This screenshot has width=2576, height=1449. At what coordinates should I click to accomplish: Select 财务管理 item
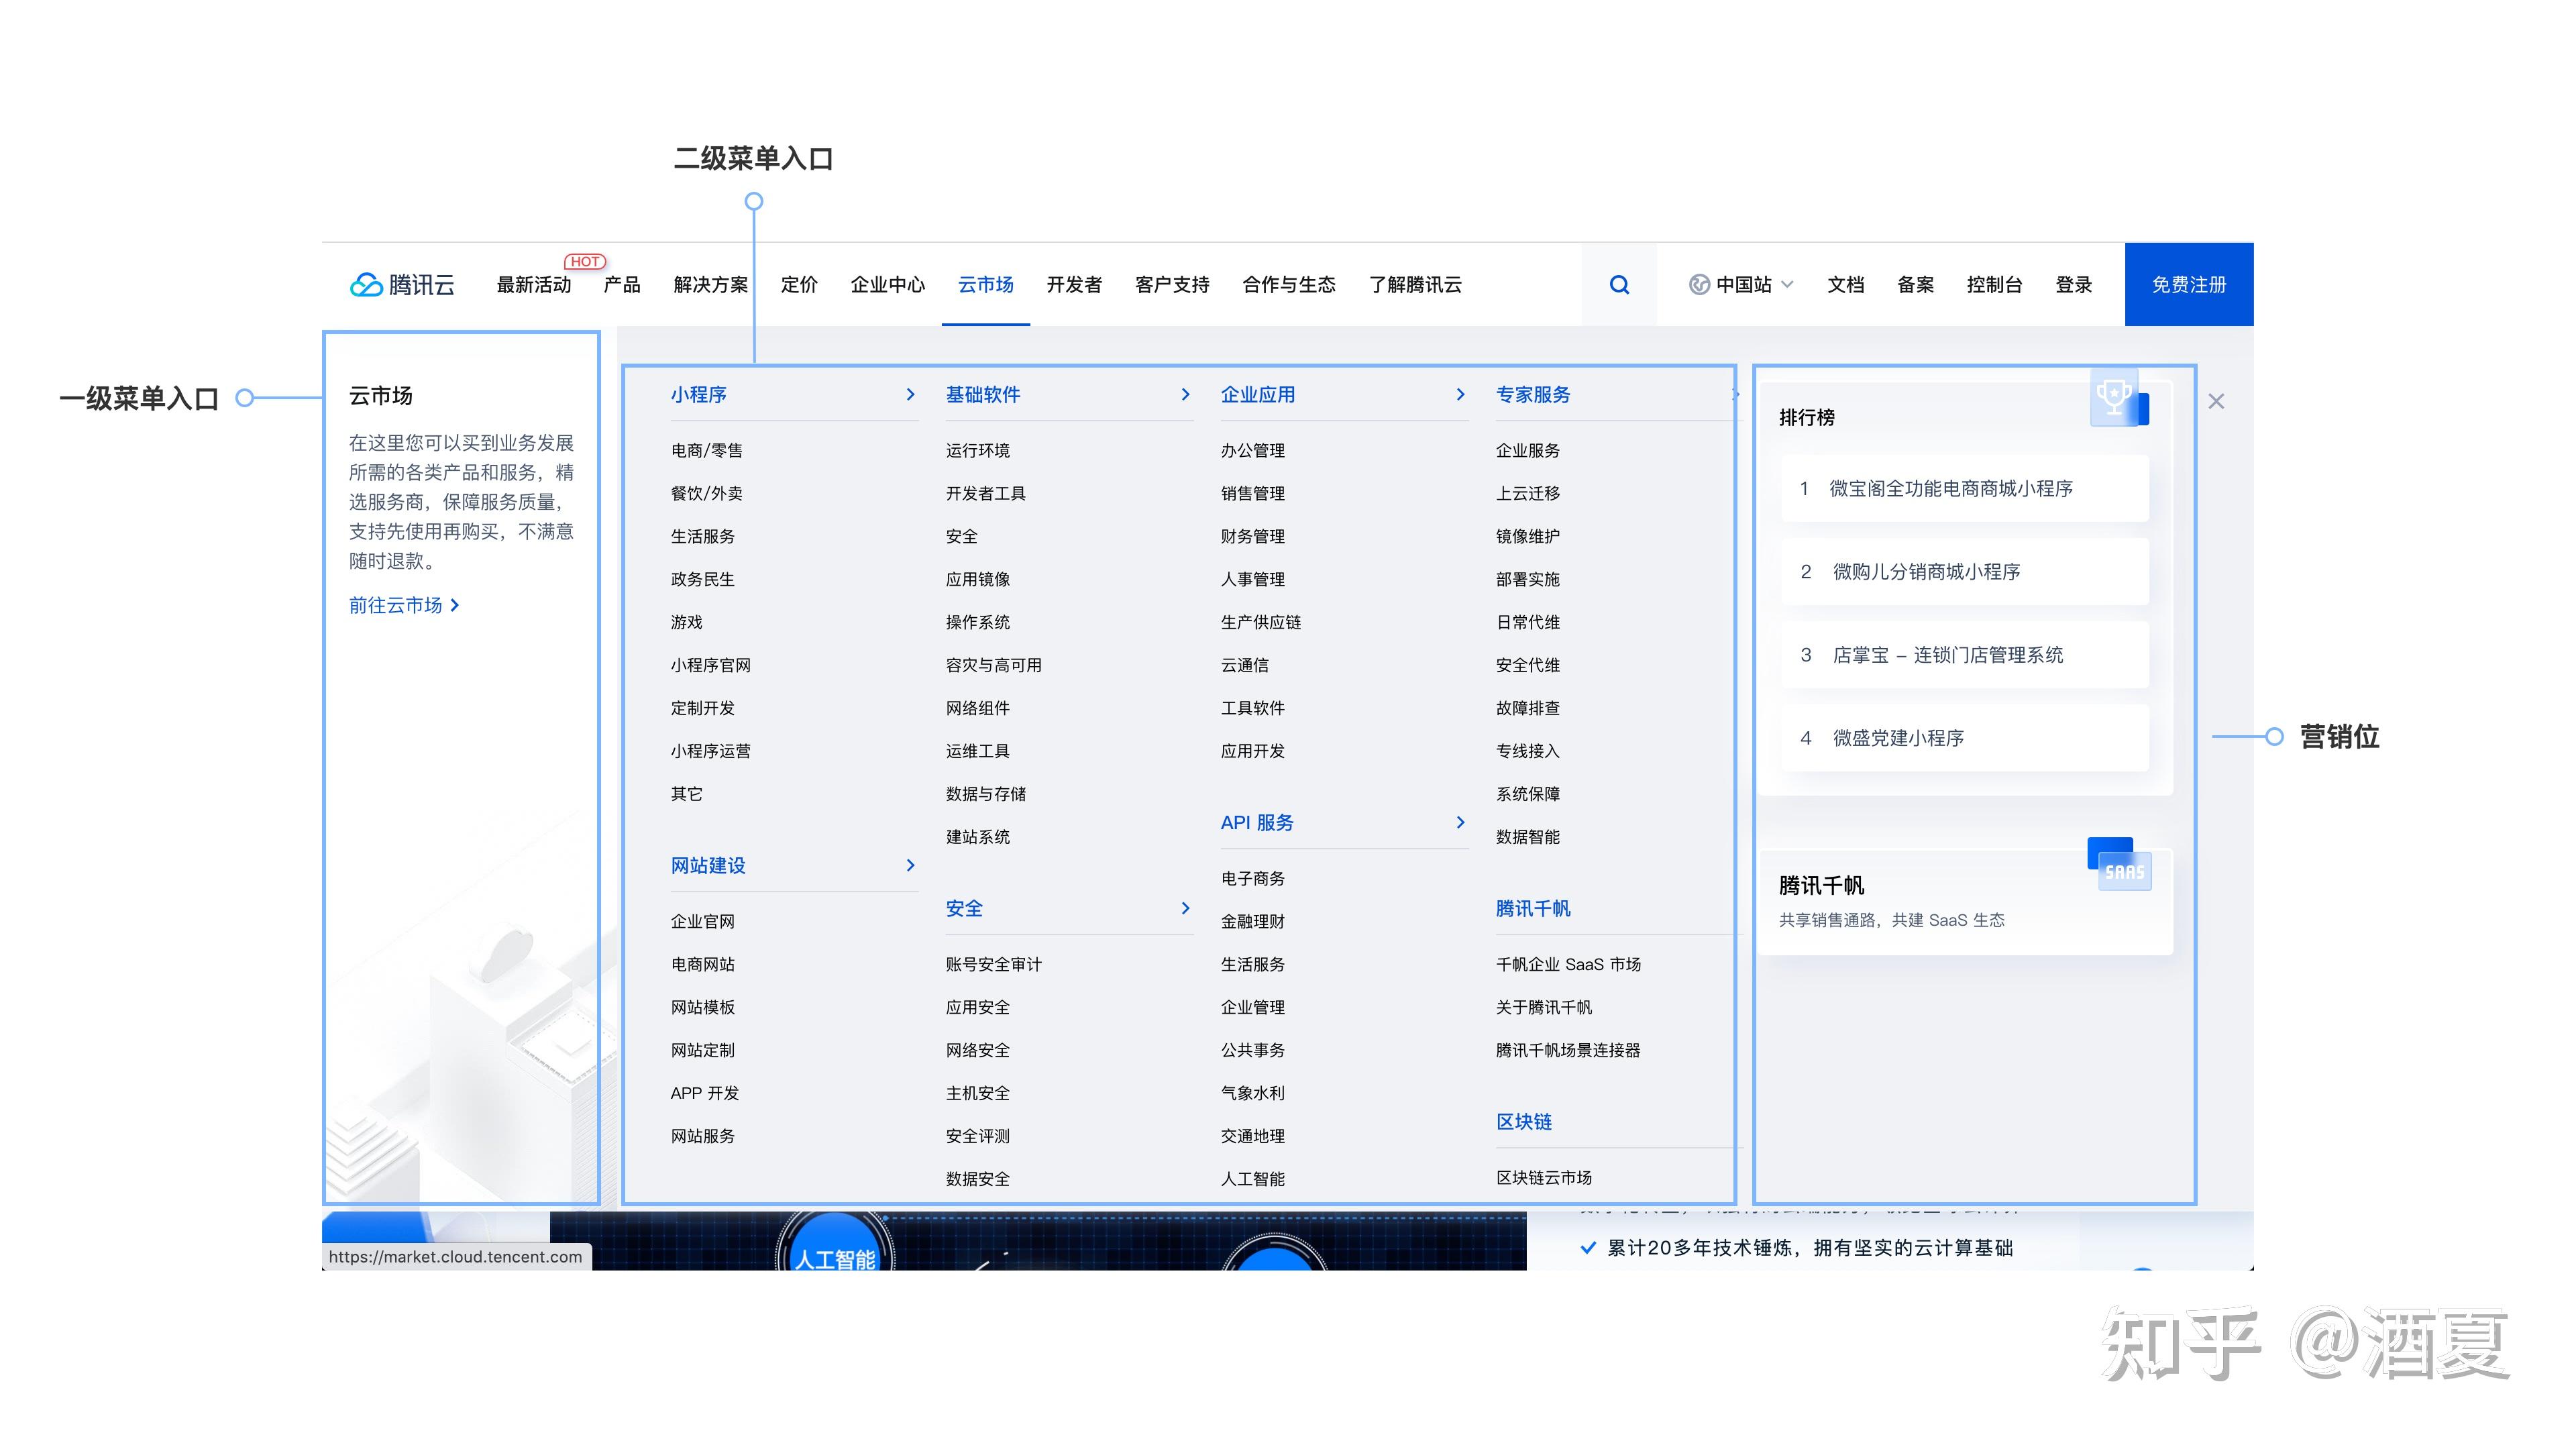(1253, 536)
